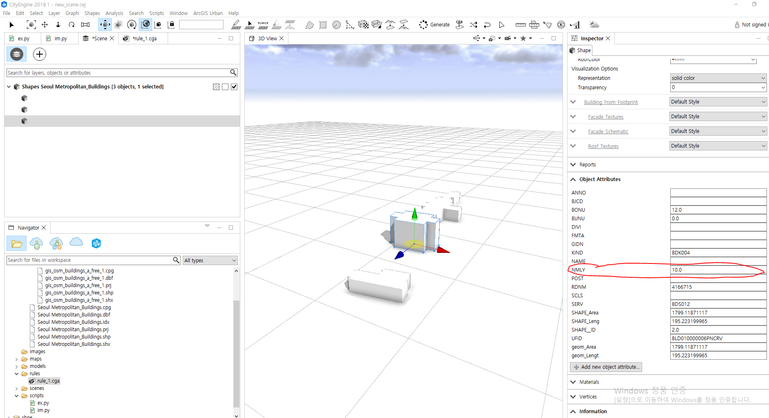Image resolution: width=769 pixels, height=418 pixels.
Task: Open the 3D View bookmarks star icon
Action: tap(524, 38)
